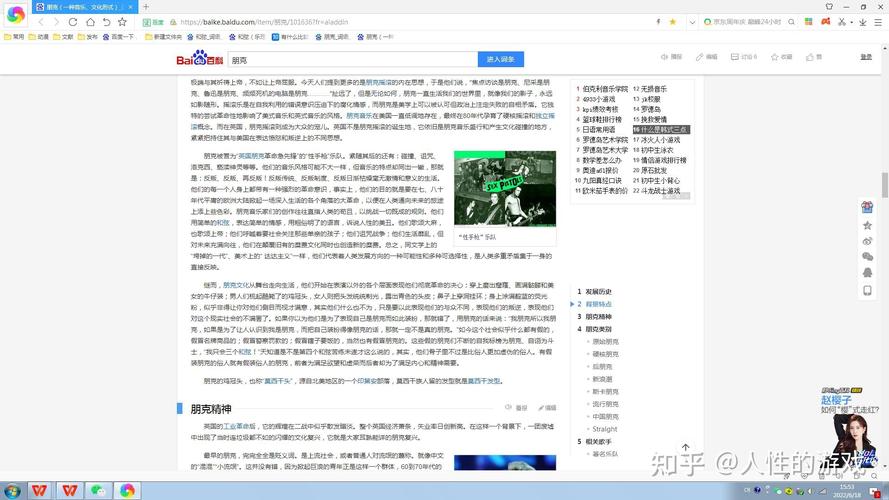Jump to Straight subsection in side catalog
889x500 pixels.
(605, 429)
